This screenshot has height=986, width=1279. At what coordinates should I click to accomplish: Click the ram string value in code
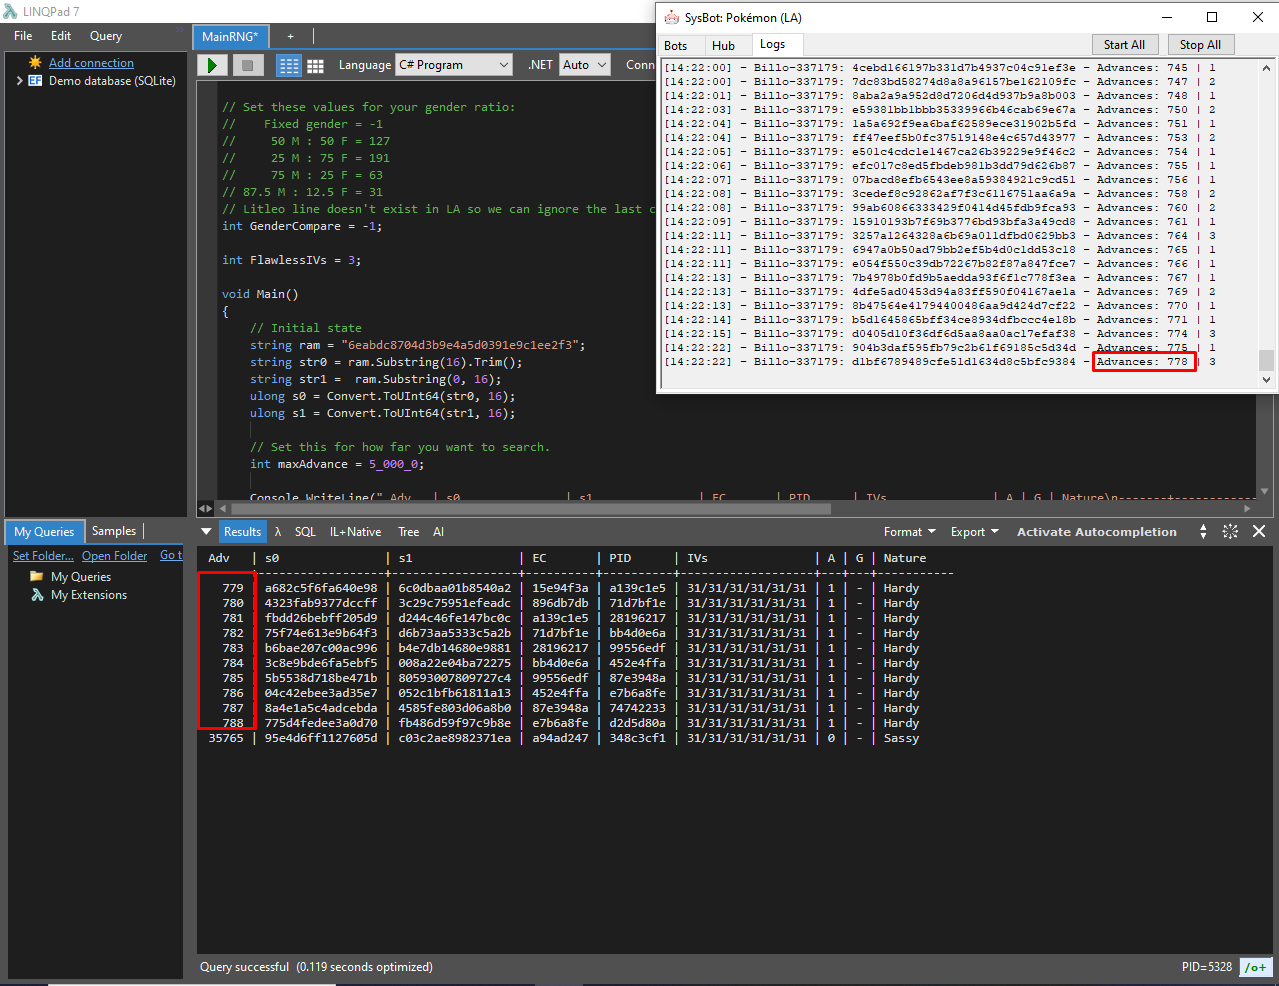click(x=463, y=345)
